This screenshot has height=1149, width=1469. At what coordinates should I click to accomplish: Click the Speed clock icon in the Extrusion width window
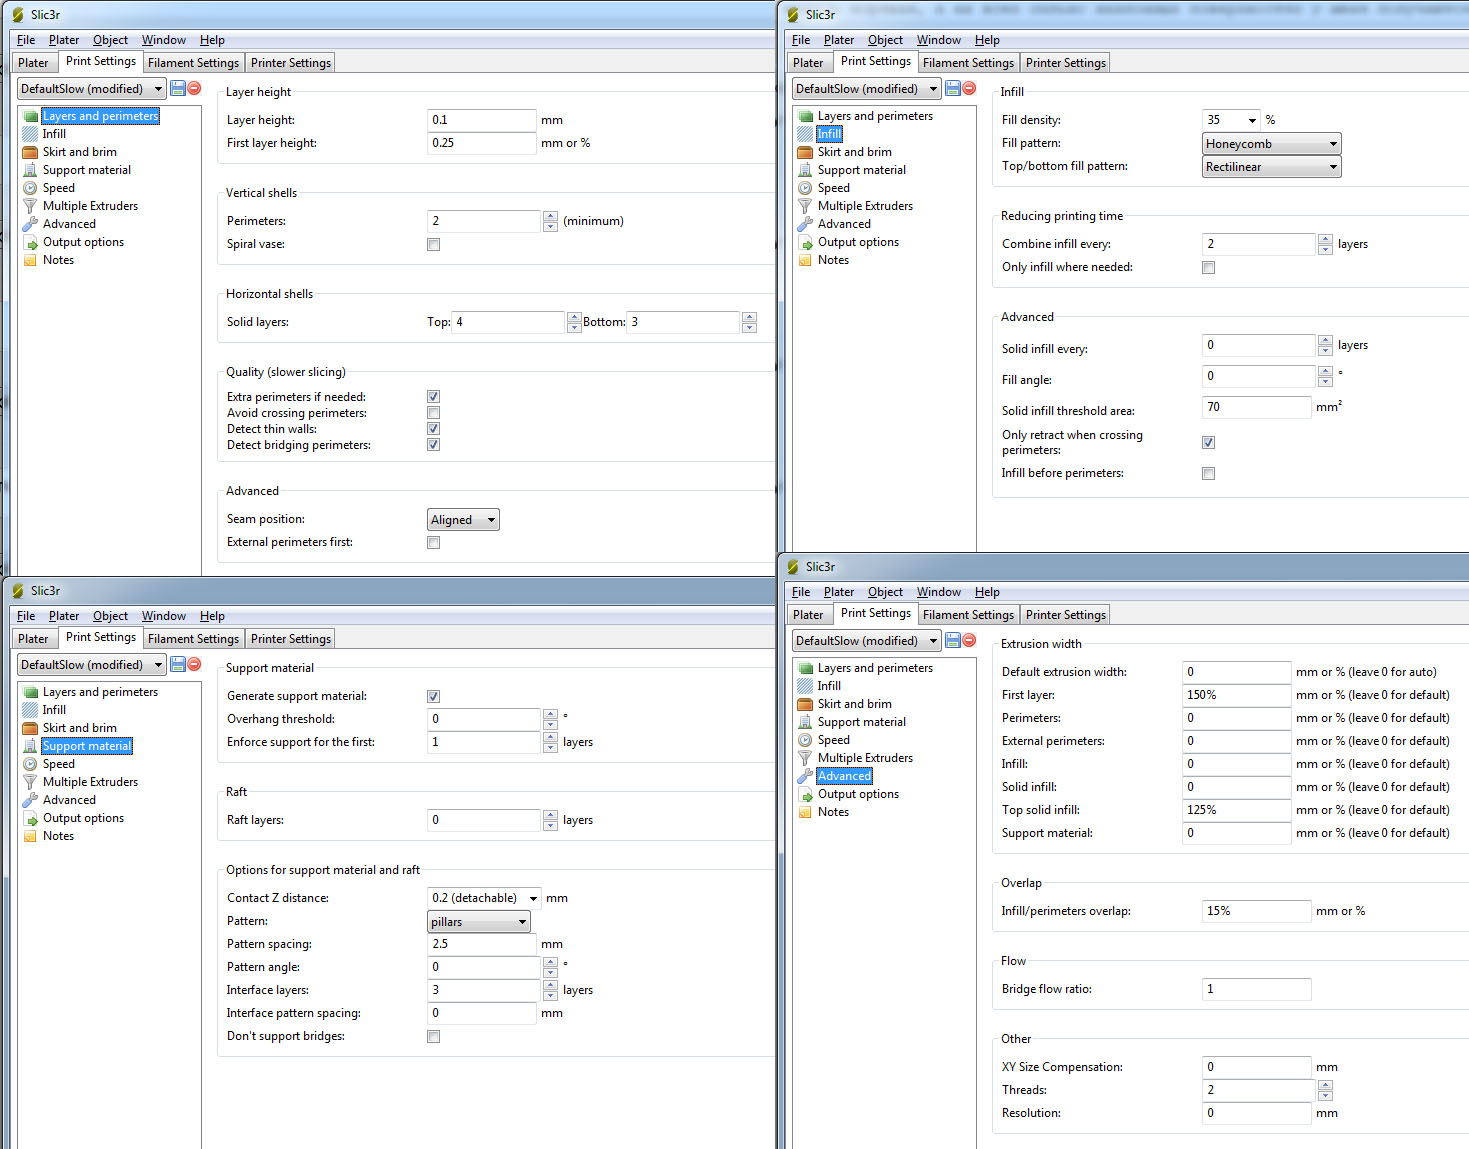pos(805,740)
